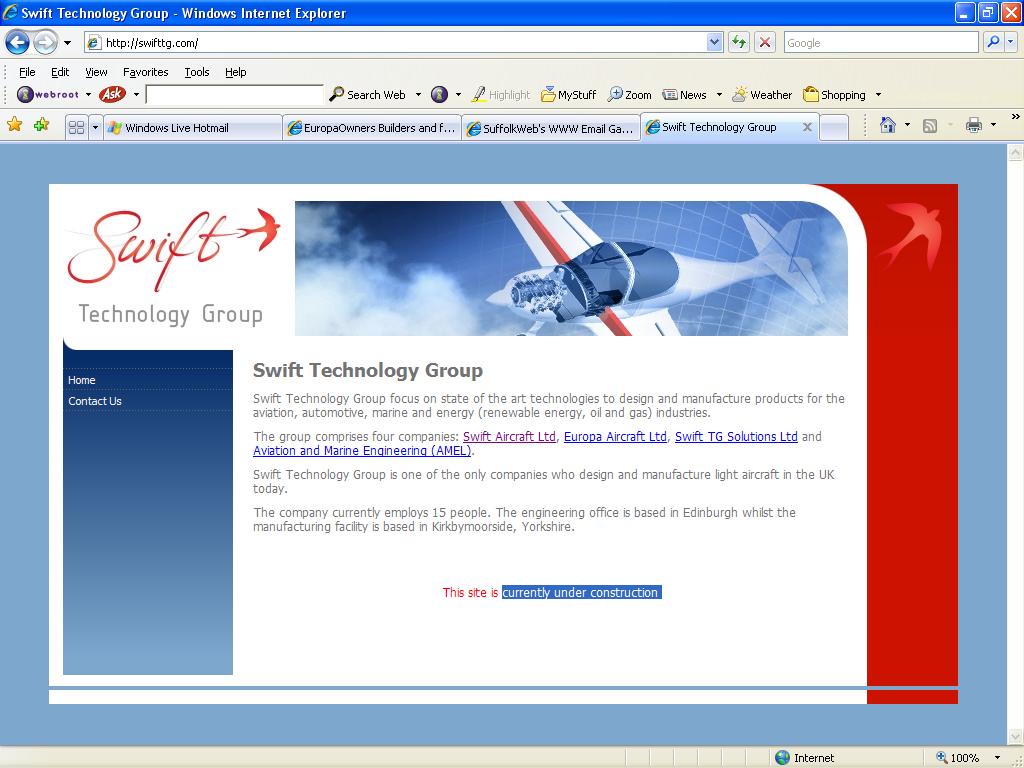Click the Home page icon
This screenshot has height=768, width=1024.
point(887,125)
